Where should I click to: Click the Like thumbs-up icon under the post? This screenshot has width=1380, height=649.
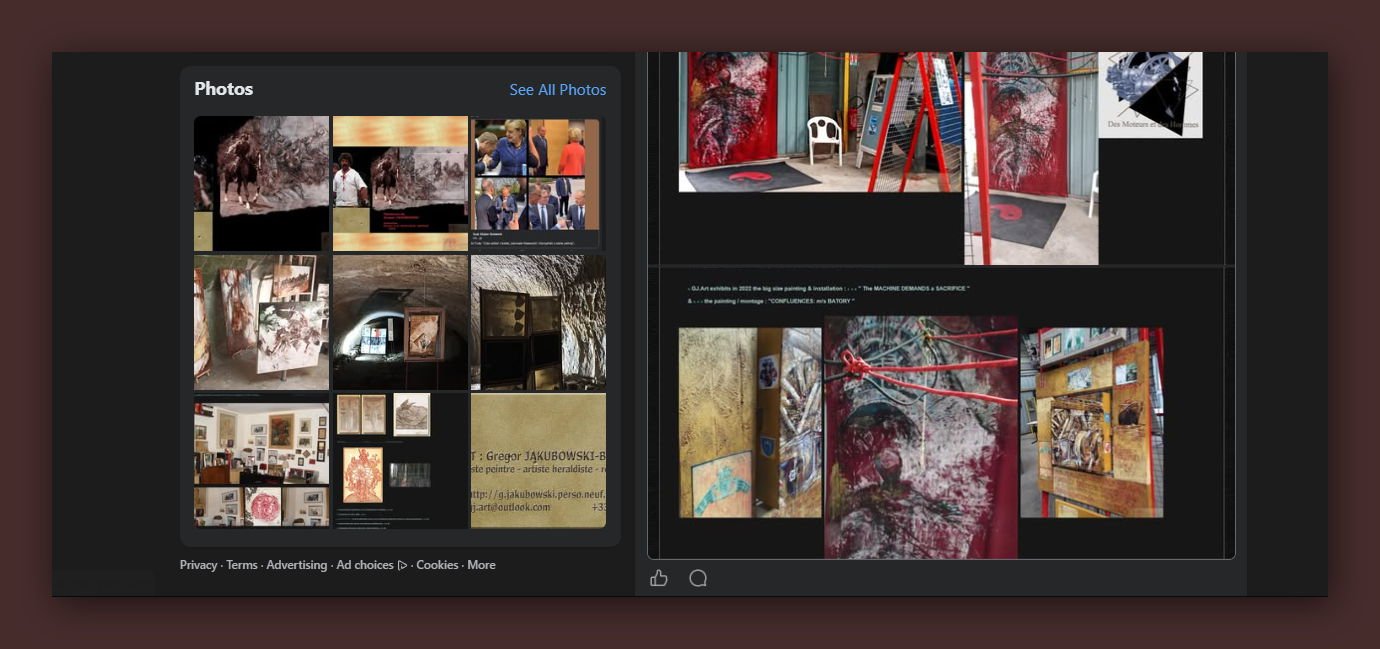tap(659, 578)
